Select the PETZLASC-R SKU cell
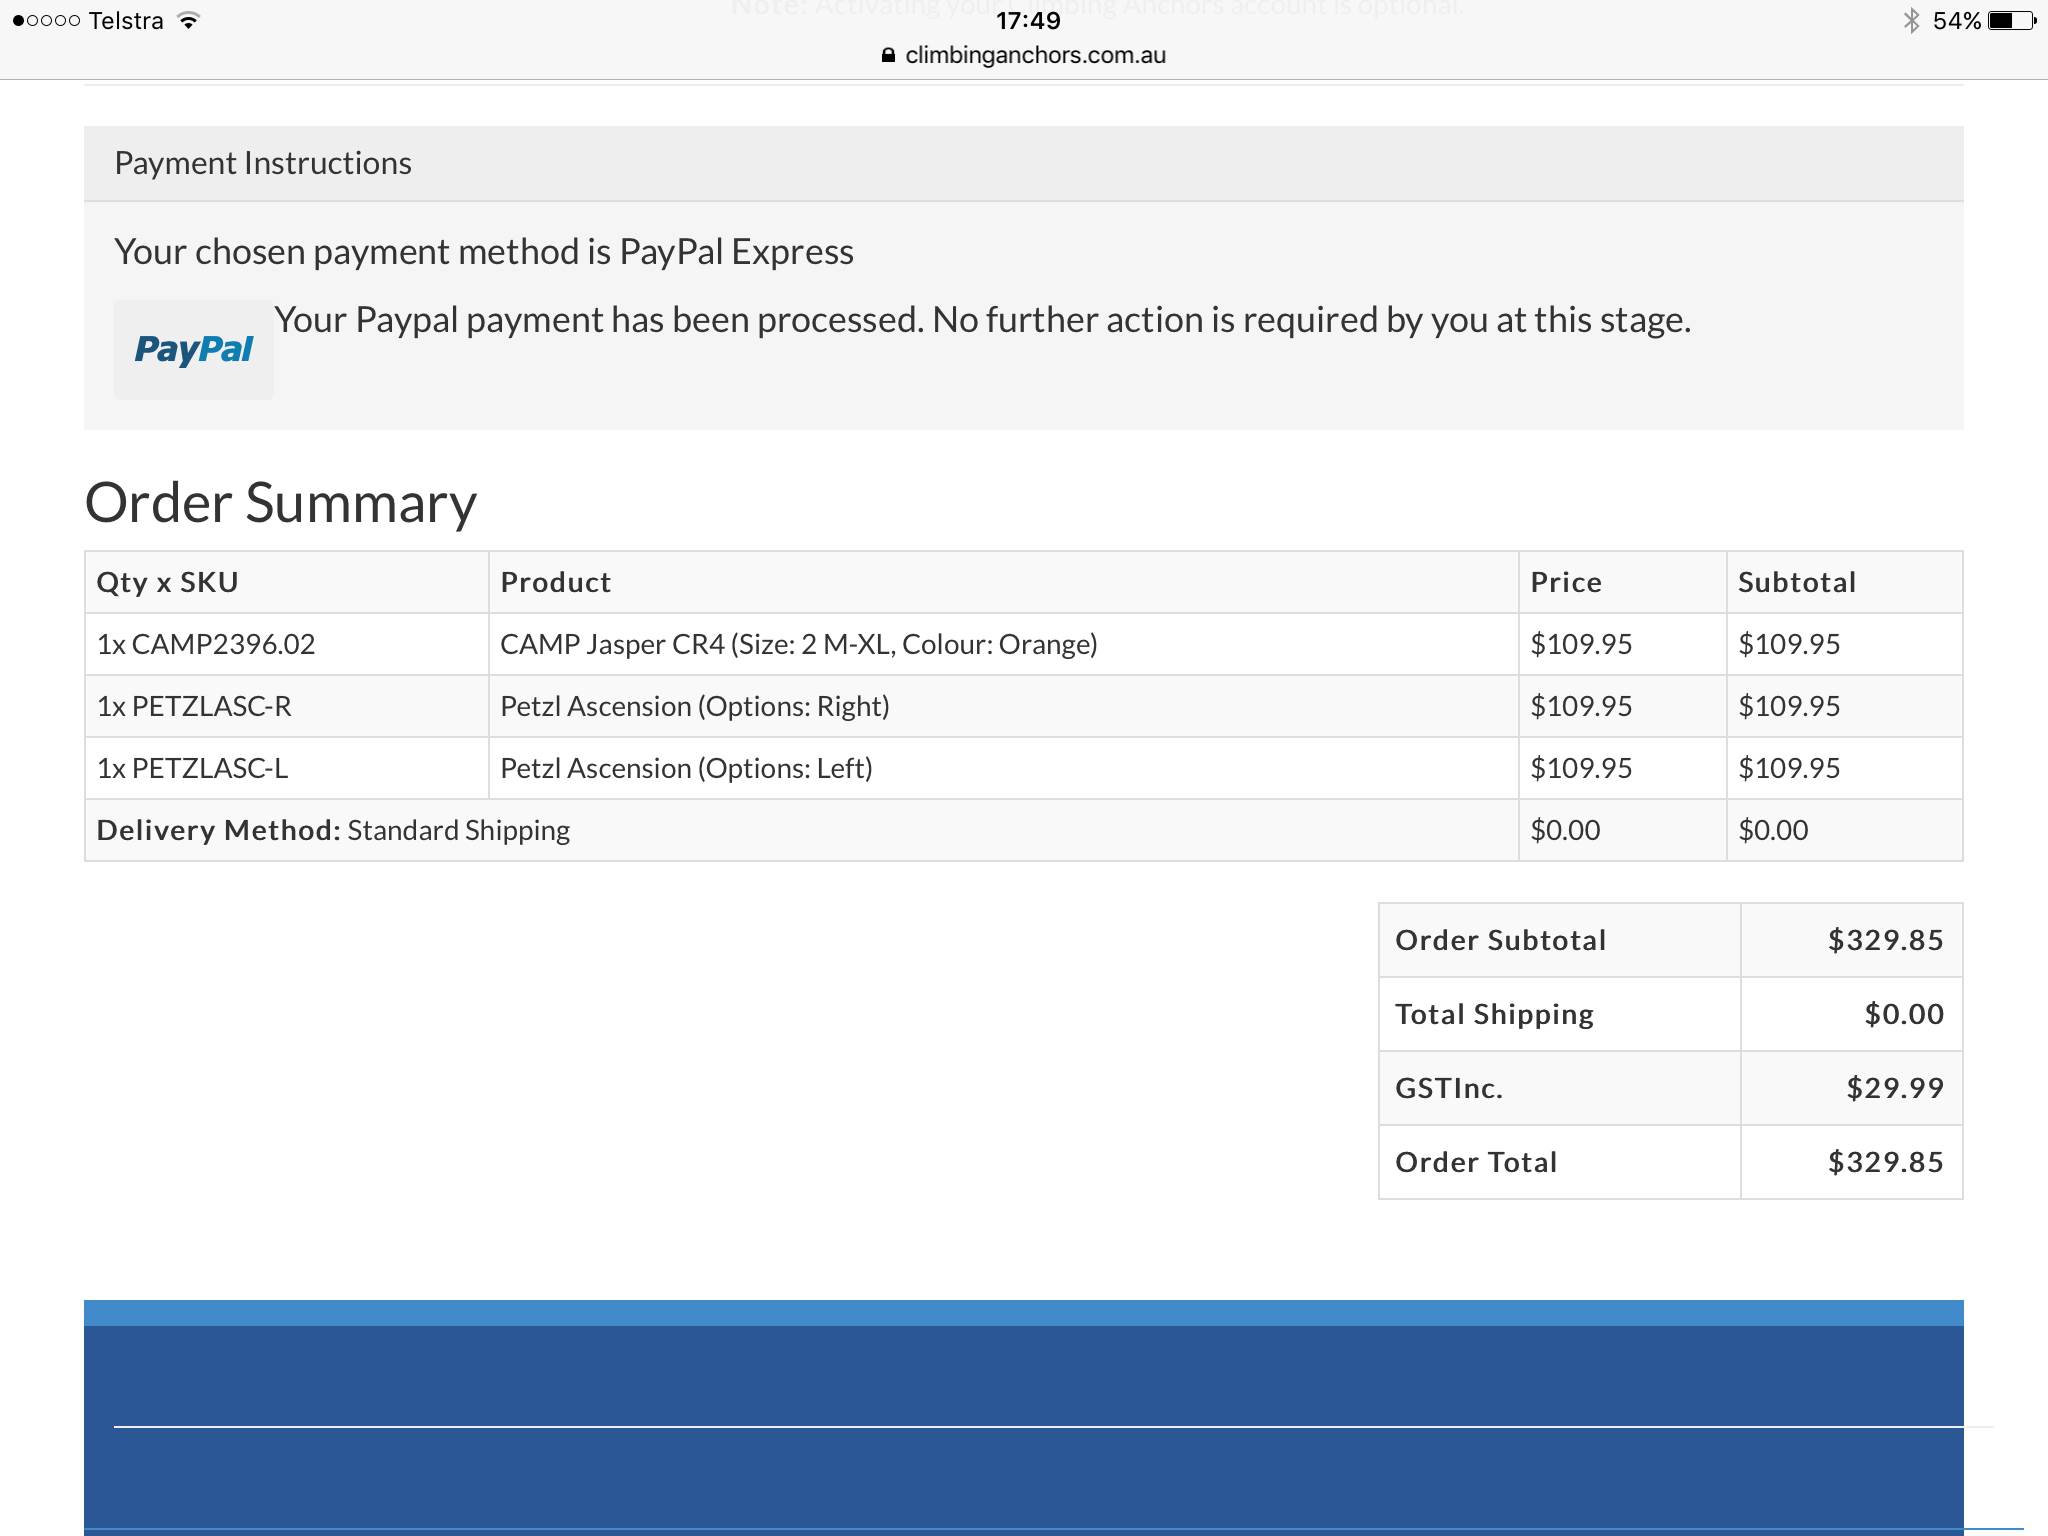The image size is (2048, 1536). [x=194, y=706]
